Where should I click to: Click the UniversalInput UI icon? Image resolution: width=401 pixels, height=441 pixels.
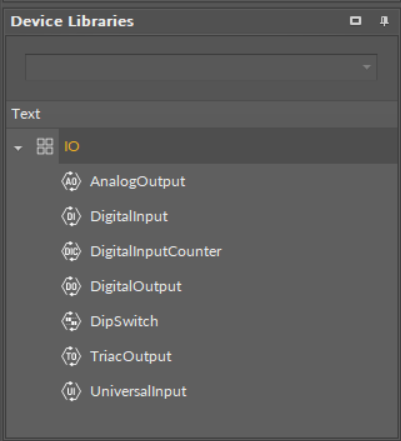pos(71,391)
